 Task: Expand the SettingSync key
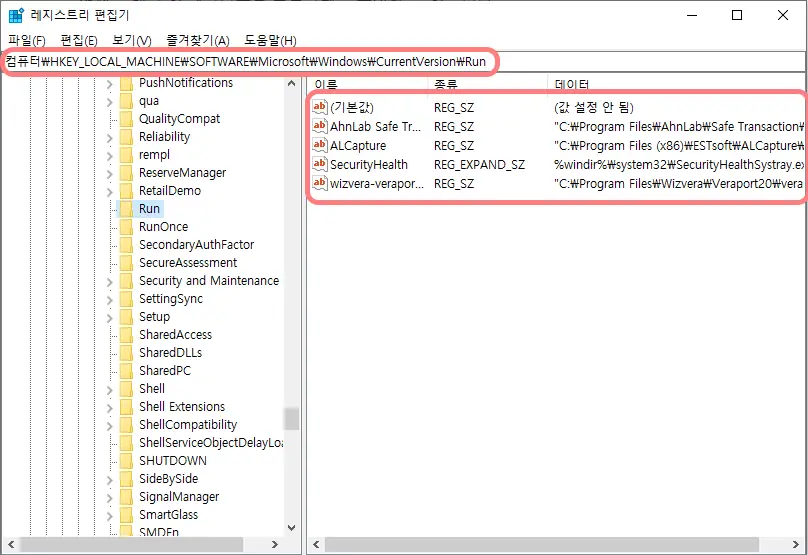pos(109,299)
